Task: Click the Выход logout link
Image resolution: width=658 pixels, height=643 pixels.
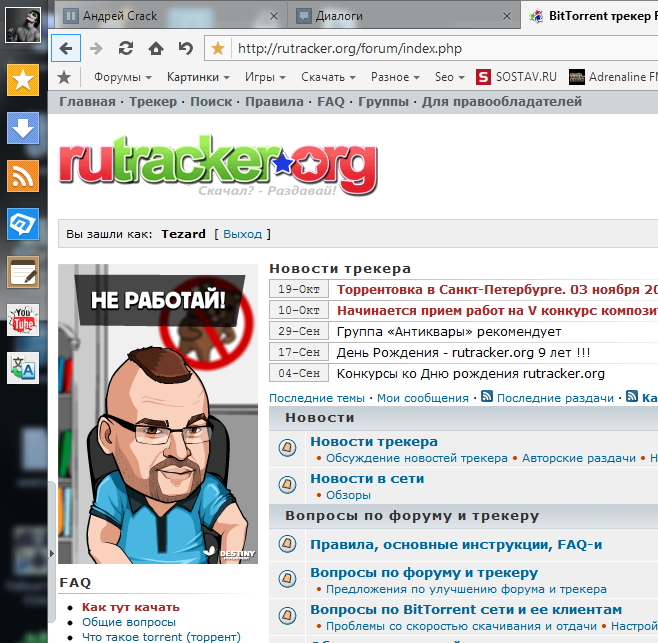Action: point(243,234)
